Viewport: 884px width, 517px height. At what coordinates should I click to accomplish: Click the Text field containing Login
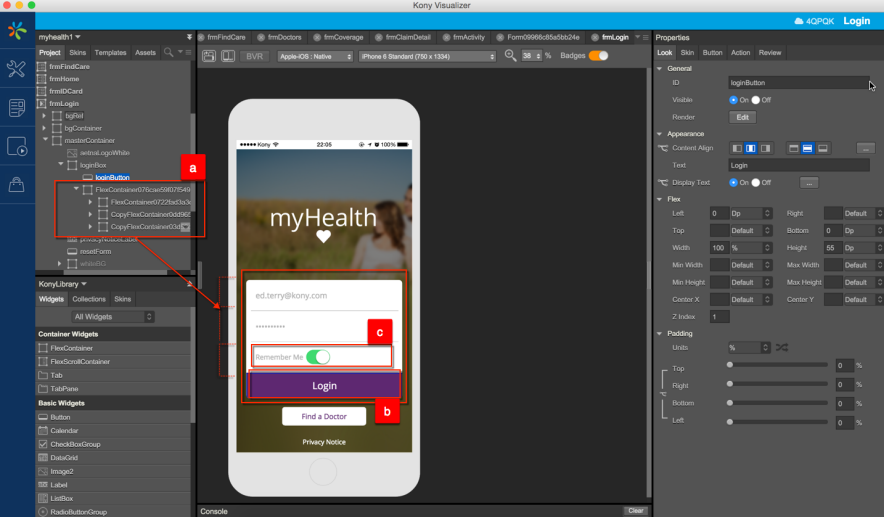(x=798, y=165)
